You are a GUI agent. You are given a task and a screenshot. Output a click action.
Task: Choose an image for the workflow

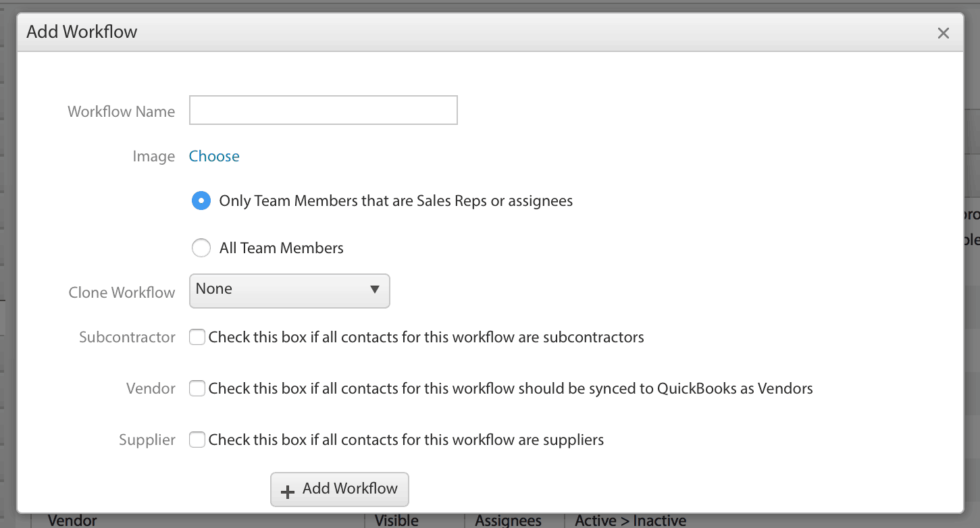[x=214, y=156]
